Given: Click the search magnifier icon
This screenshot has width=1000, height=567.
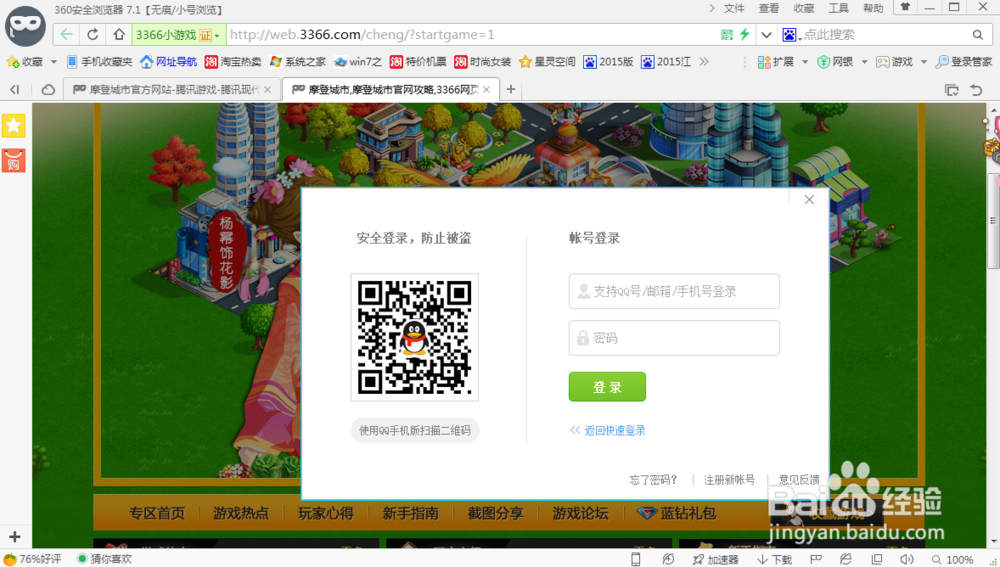Looking at the screenshot, I should (x=978, y=34).
